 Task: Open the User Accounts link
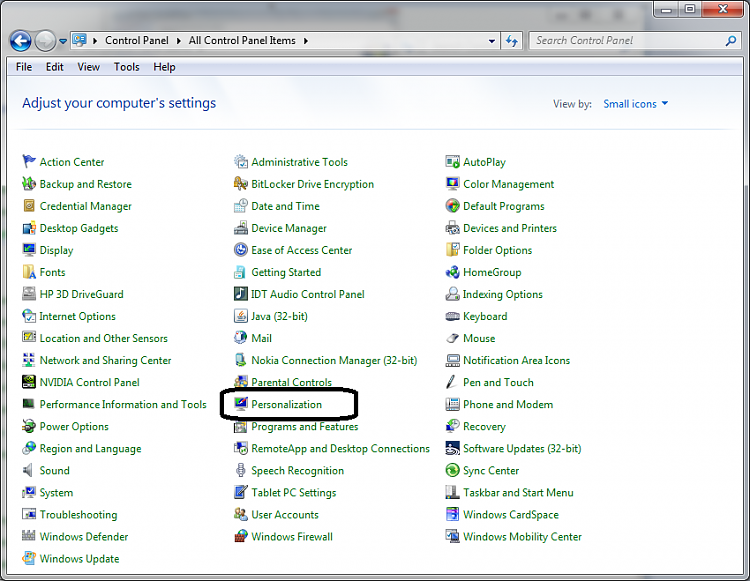pyautogui.click(x=285, y=514)
